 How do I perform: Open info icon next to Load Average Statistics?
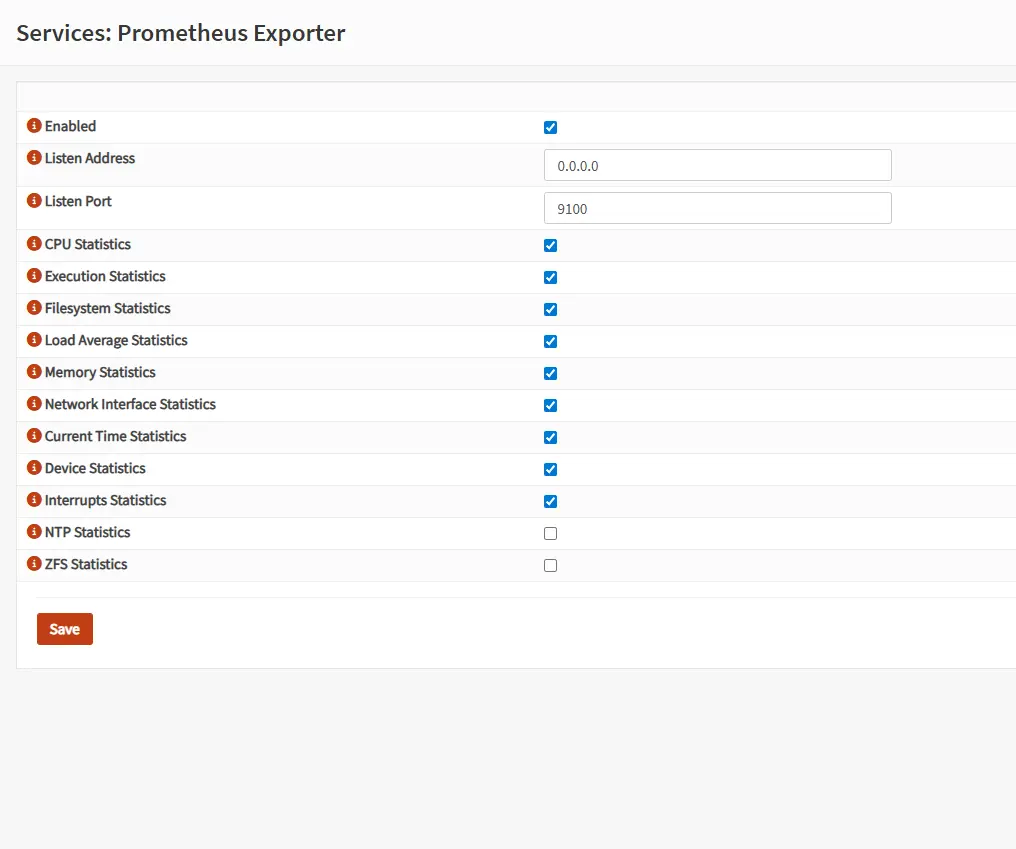coord(34,340)
